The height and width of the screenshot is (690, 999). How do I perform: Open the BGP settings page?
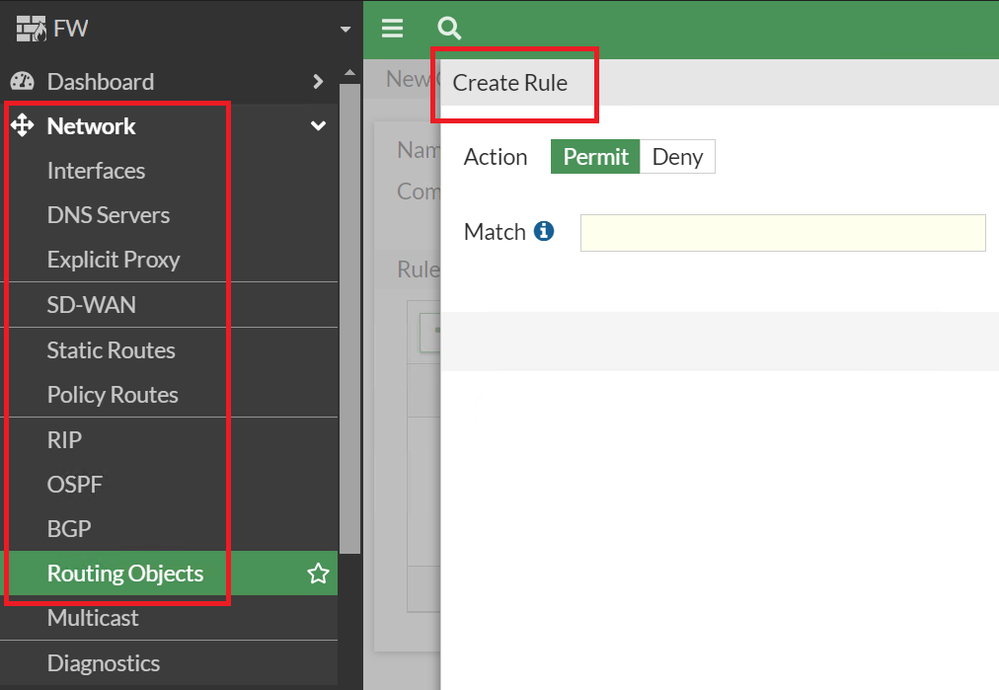click(x=69, y=529)
